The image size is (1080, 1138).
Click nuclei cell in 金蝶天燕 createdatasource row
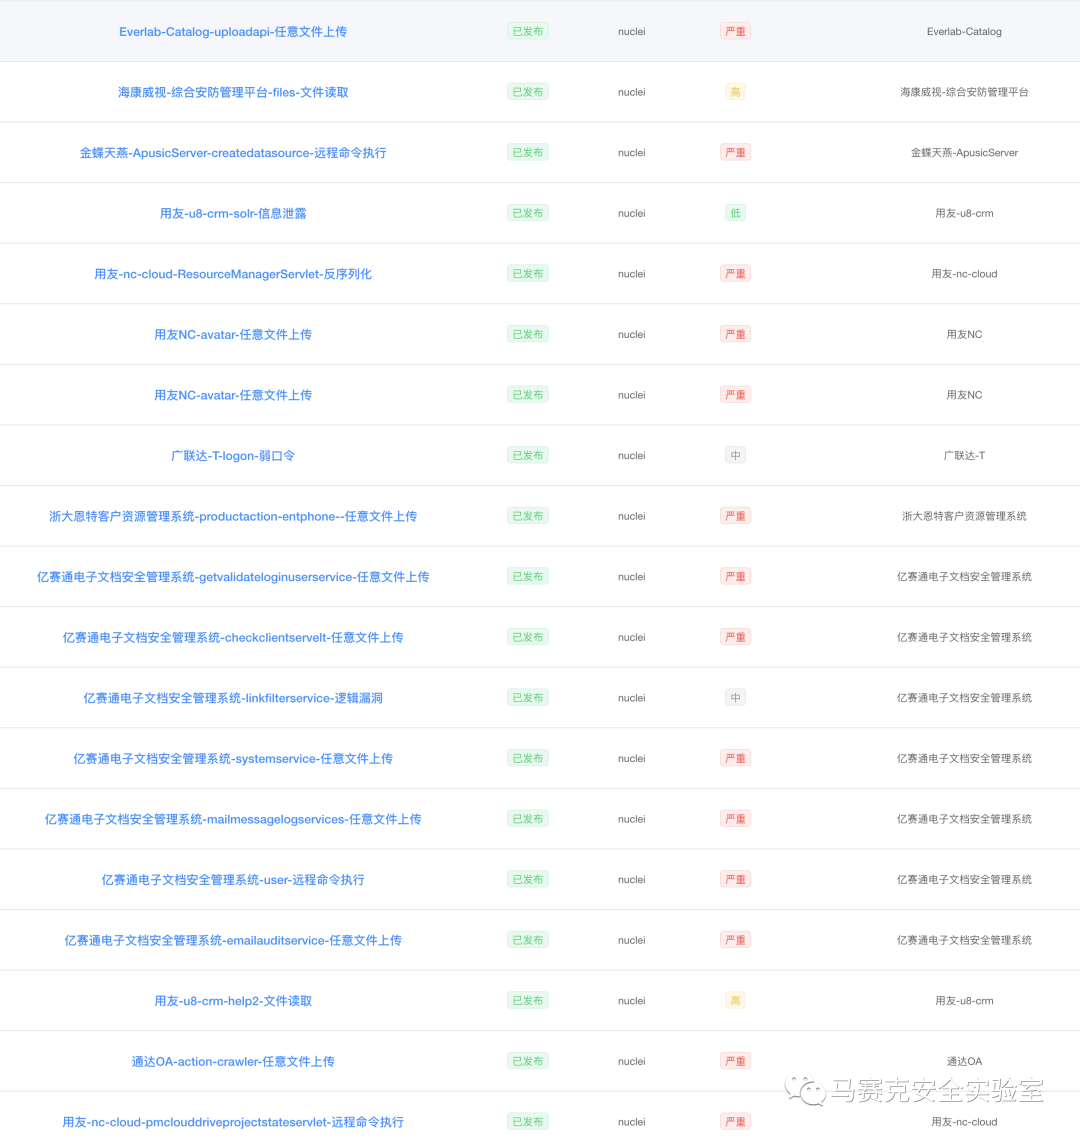[x=631, y=153]
